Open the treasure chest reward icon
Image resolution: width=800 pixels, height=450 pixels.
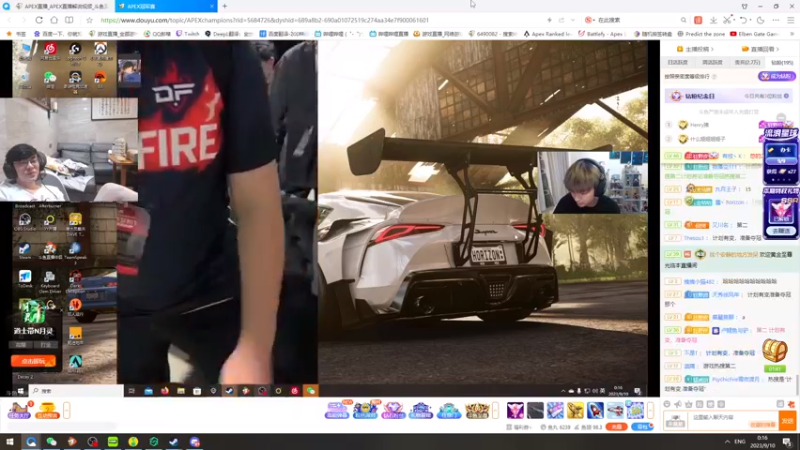774,351
